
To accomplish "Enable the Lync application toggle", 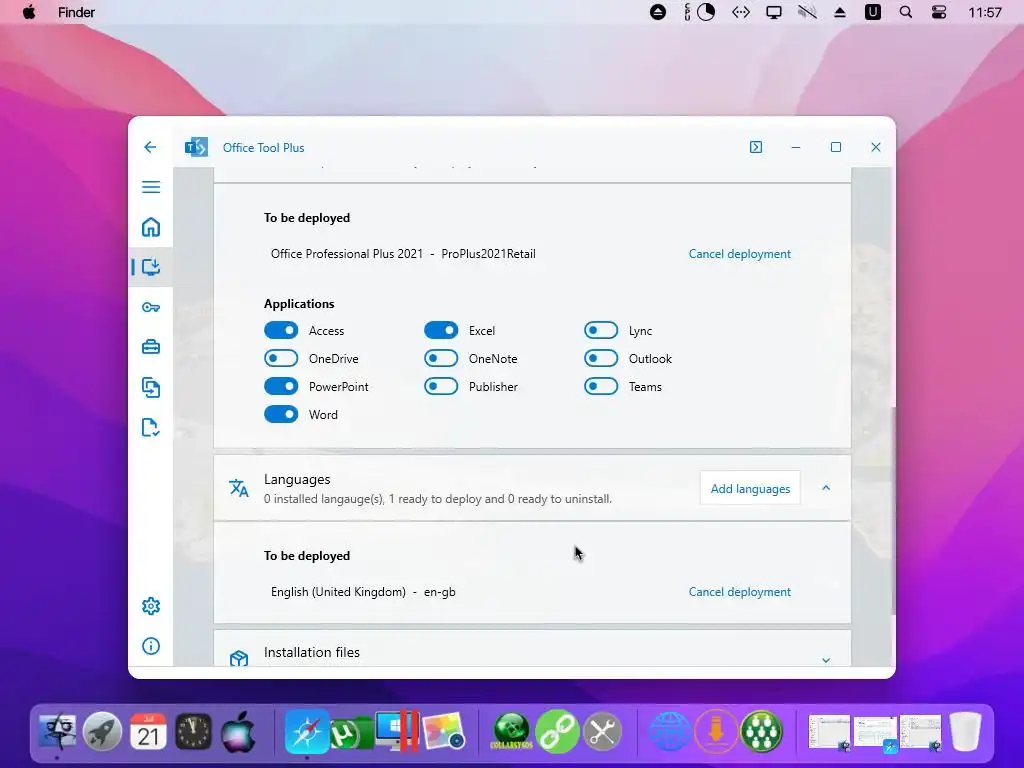I will tap(601, 330).
